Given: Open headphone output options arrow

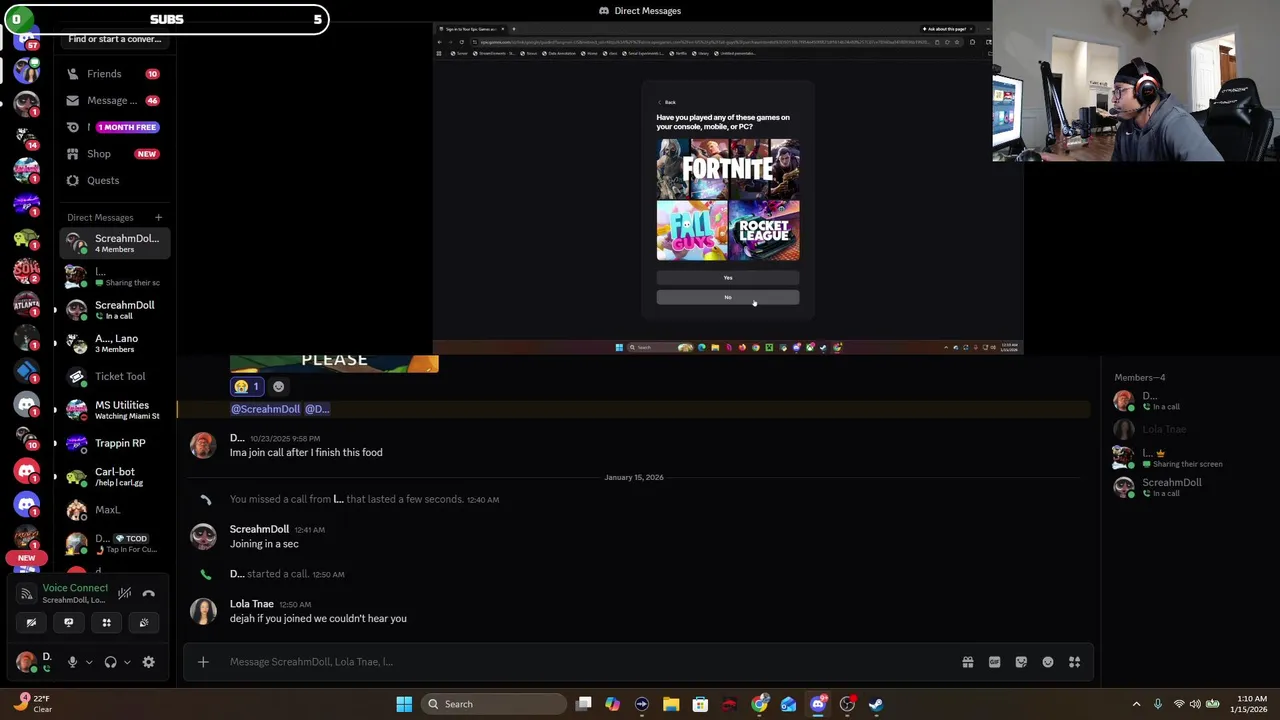Looking at the screenshot, I should 126,662.
